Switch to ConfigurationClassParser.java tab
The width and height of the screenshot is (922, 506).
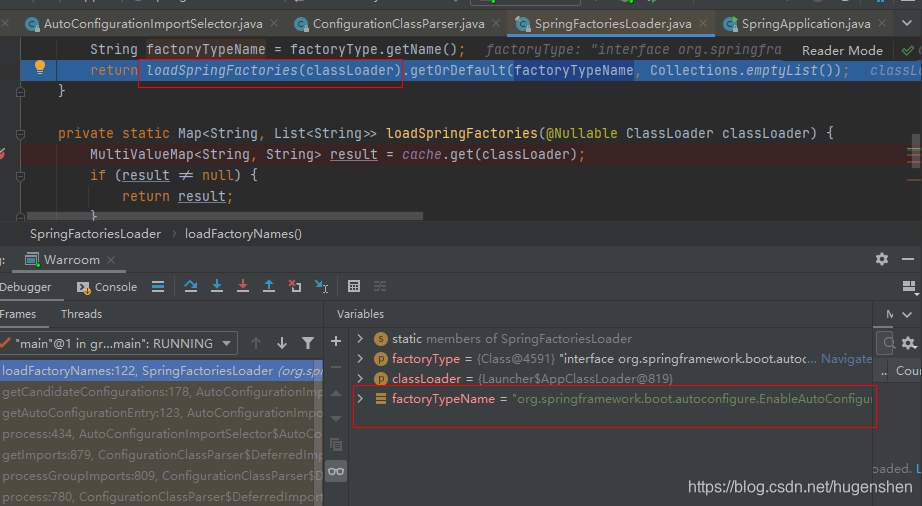(x=398, y=24)
